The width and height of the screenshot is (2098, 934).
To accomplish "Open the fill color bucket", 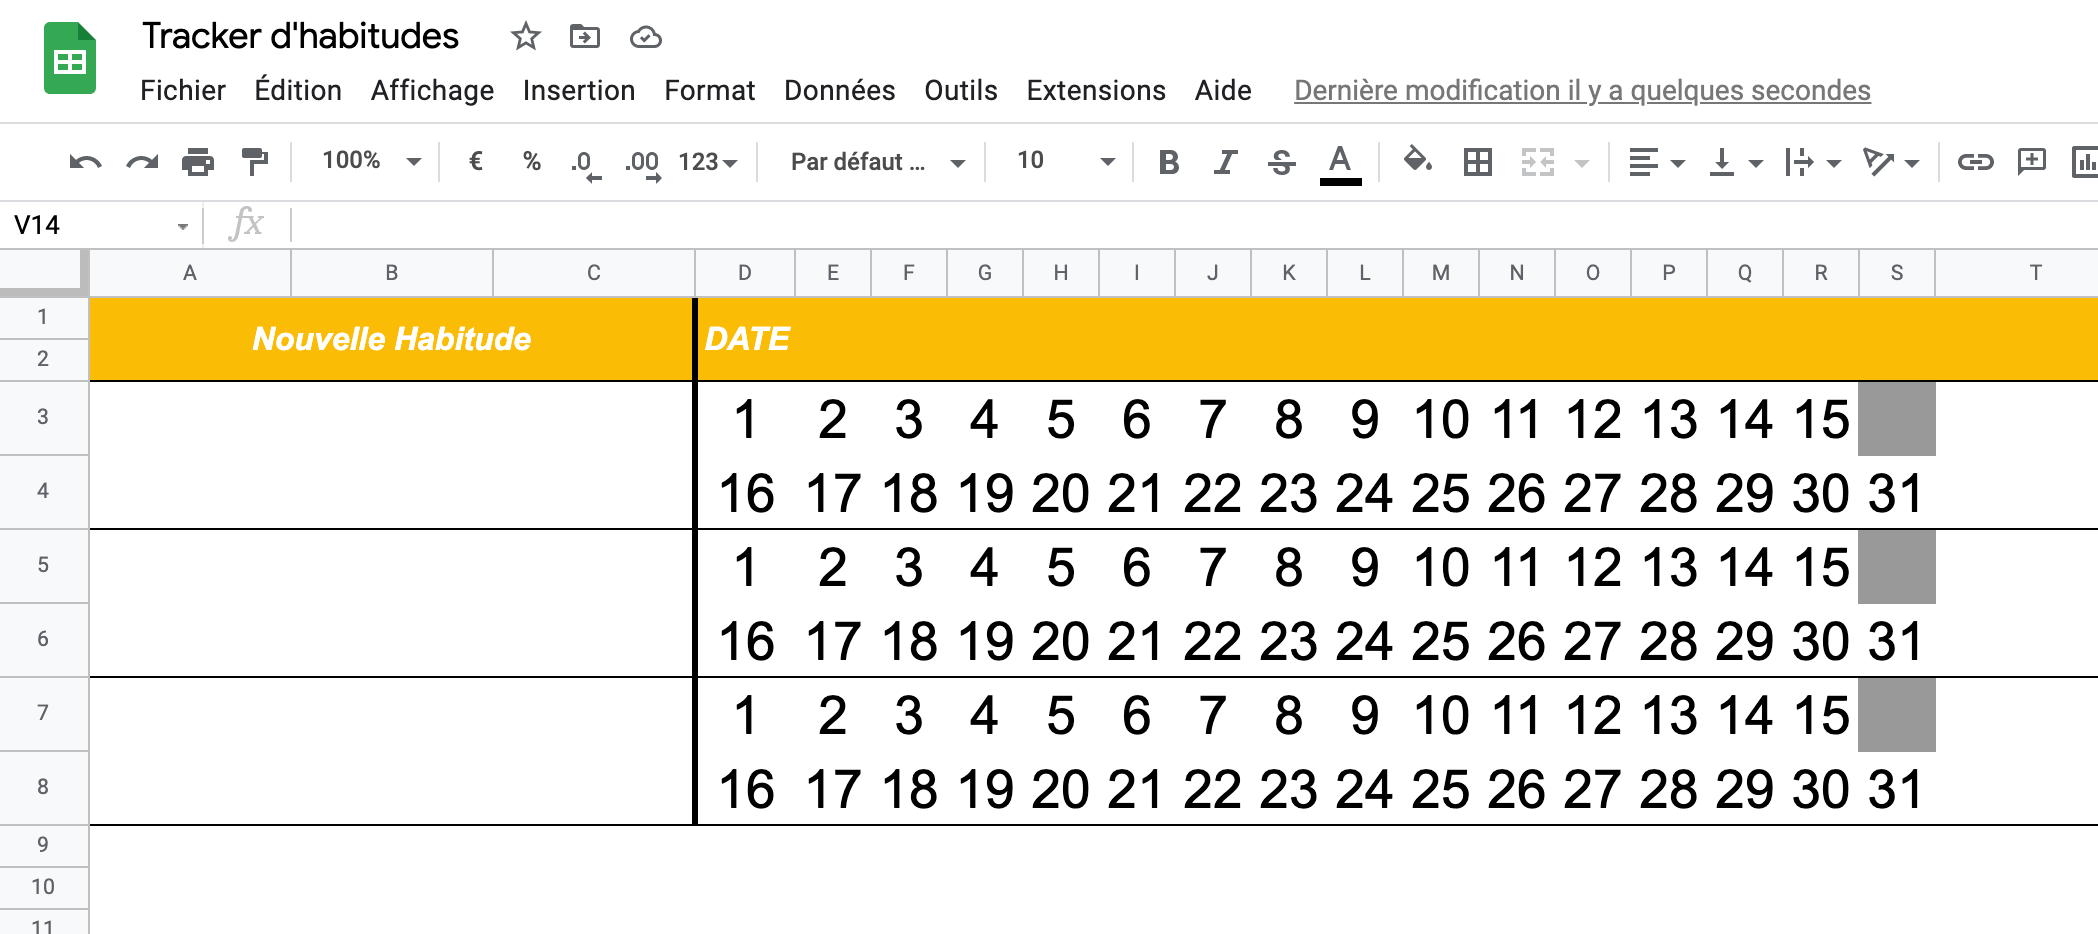I will [x=1418, y=160].
